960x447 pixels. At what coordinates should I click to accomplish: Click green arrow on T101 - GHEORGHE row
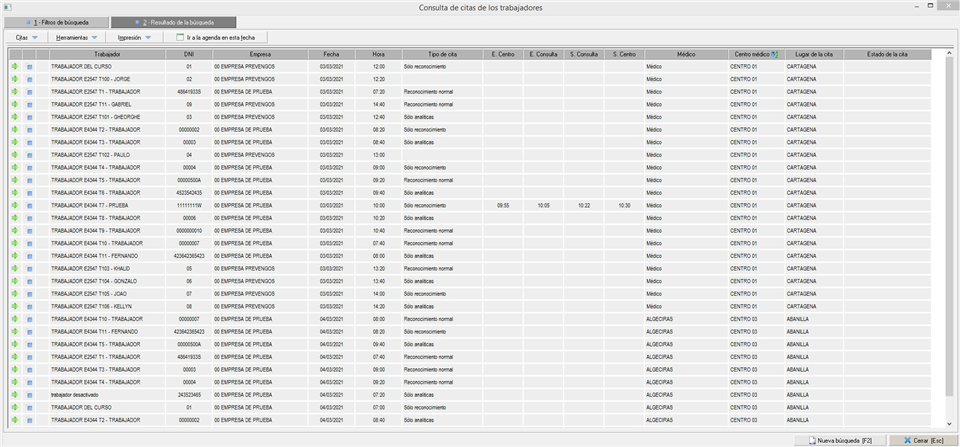pyautogui.click(x=15, y=117)
